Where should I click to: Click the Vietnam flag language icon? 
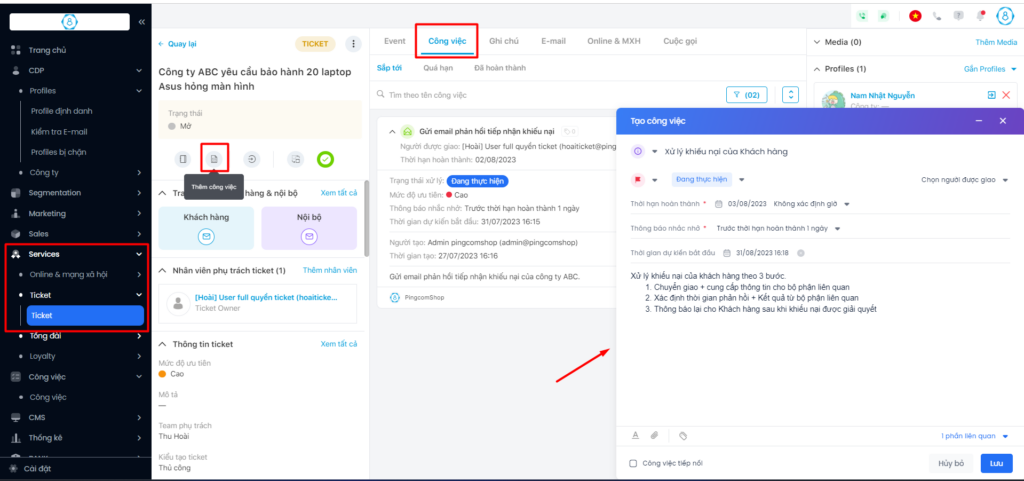coord(914,16)
